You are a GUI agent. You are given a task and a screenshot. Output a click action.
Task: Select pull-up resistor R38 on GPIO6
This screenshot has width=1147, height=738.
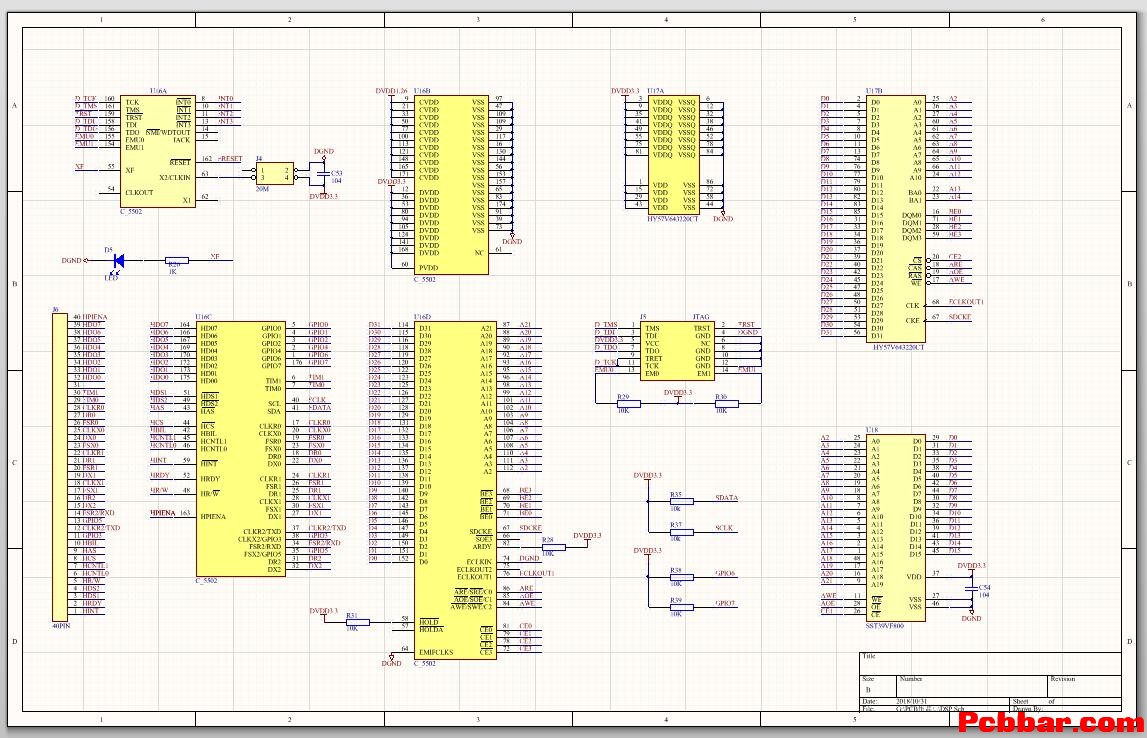pos(681,577)
